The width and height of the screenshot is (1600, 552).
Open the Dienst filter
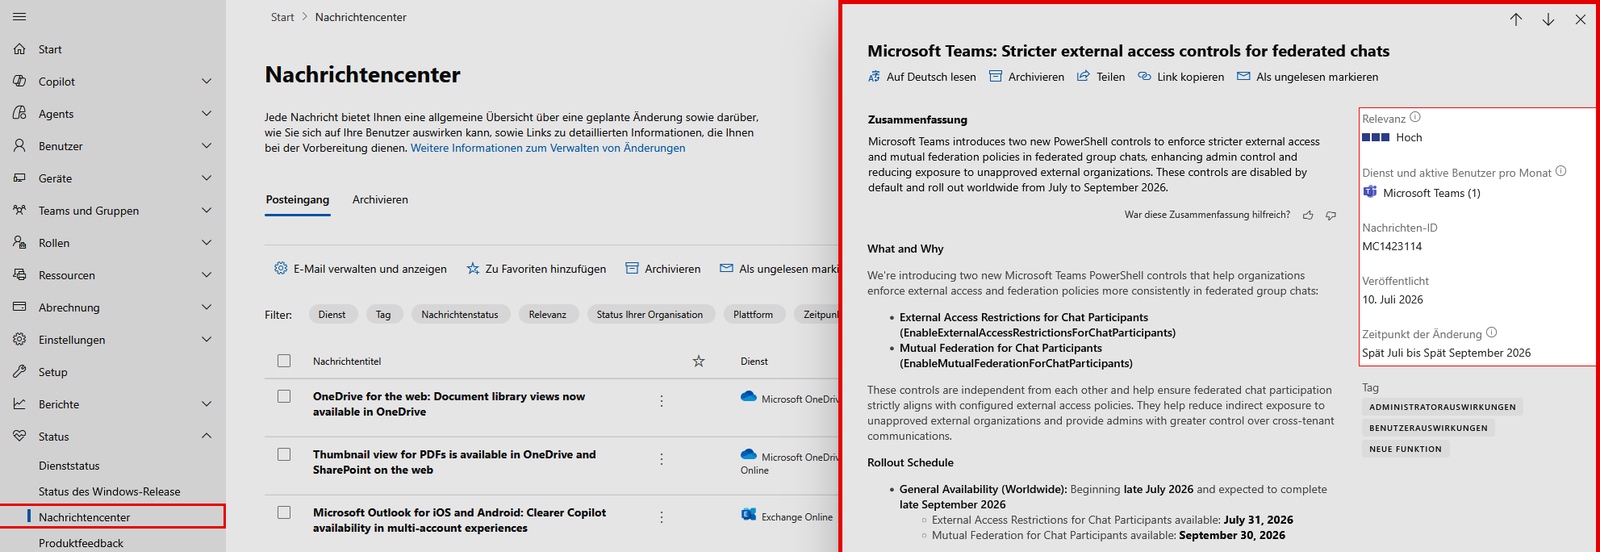click(332, 314)
